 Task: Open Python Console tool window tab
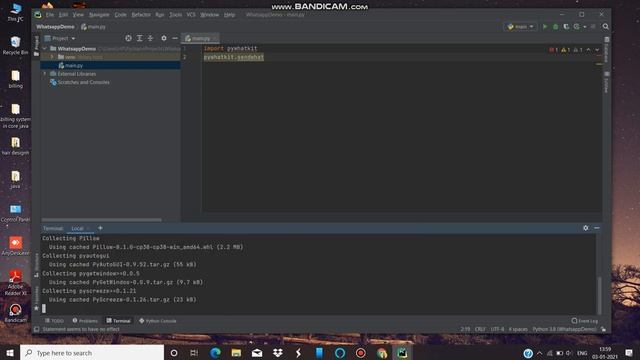(x=158, y=321)
